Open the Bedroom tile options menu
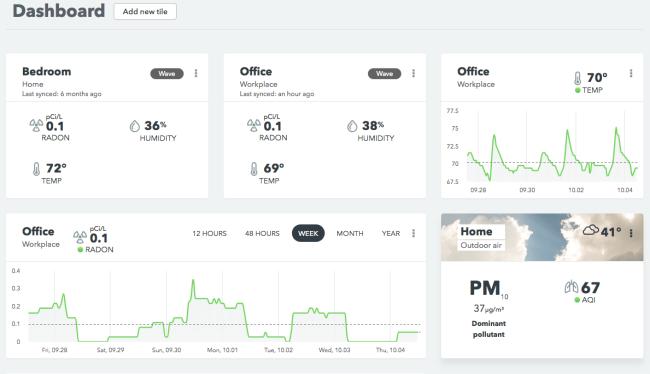Viewport: 650px width, 374px height. (196, 73)
